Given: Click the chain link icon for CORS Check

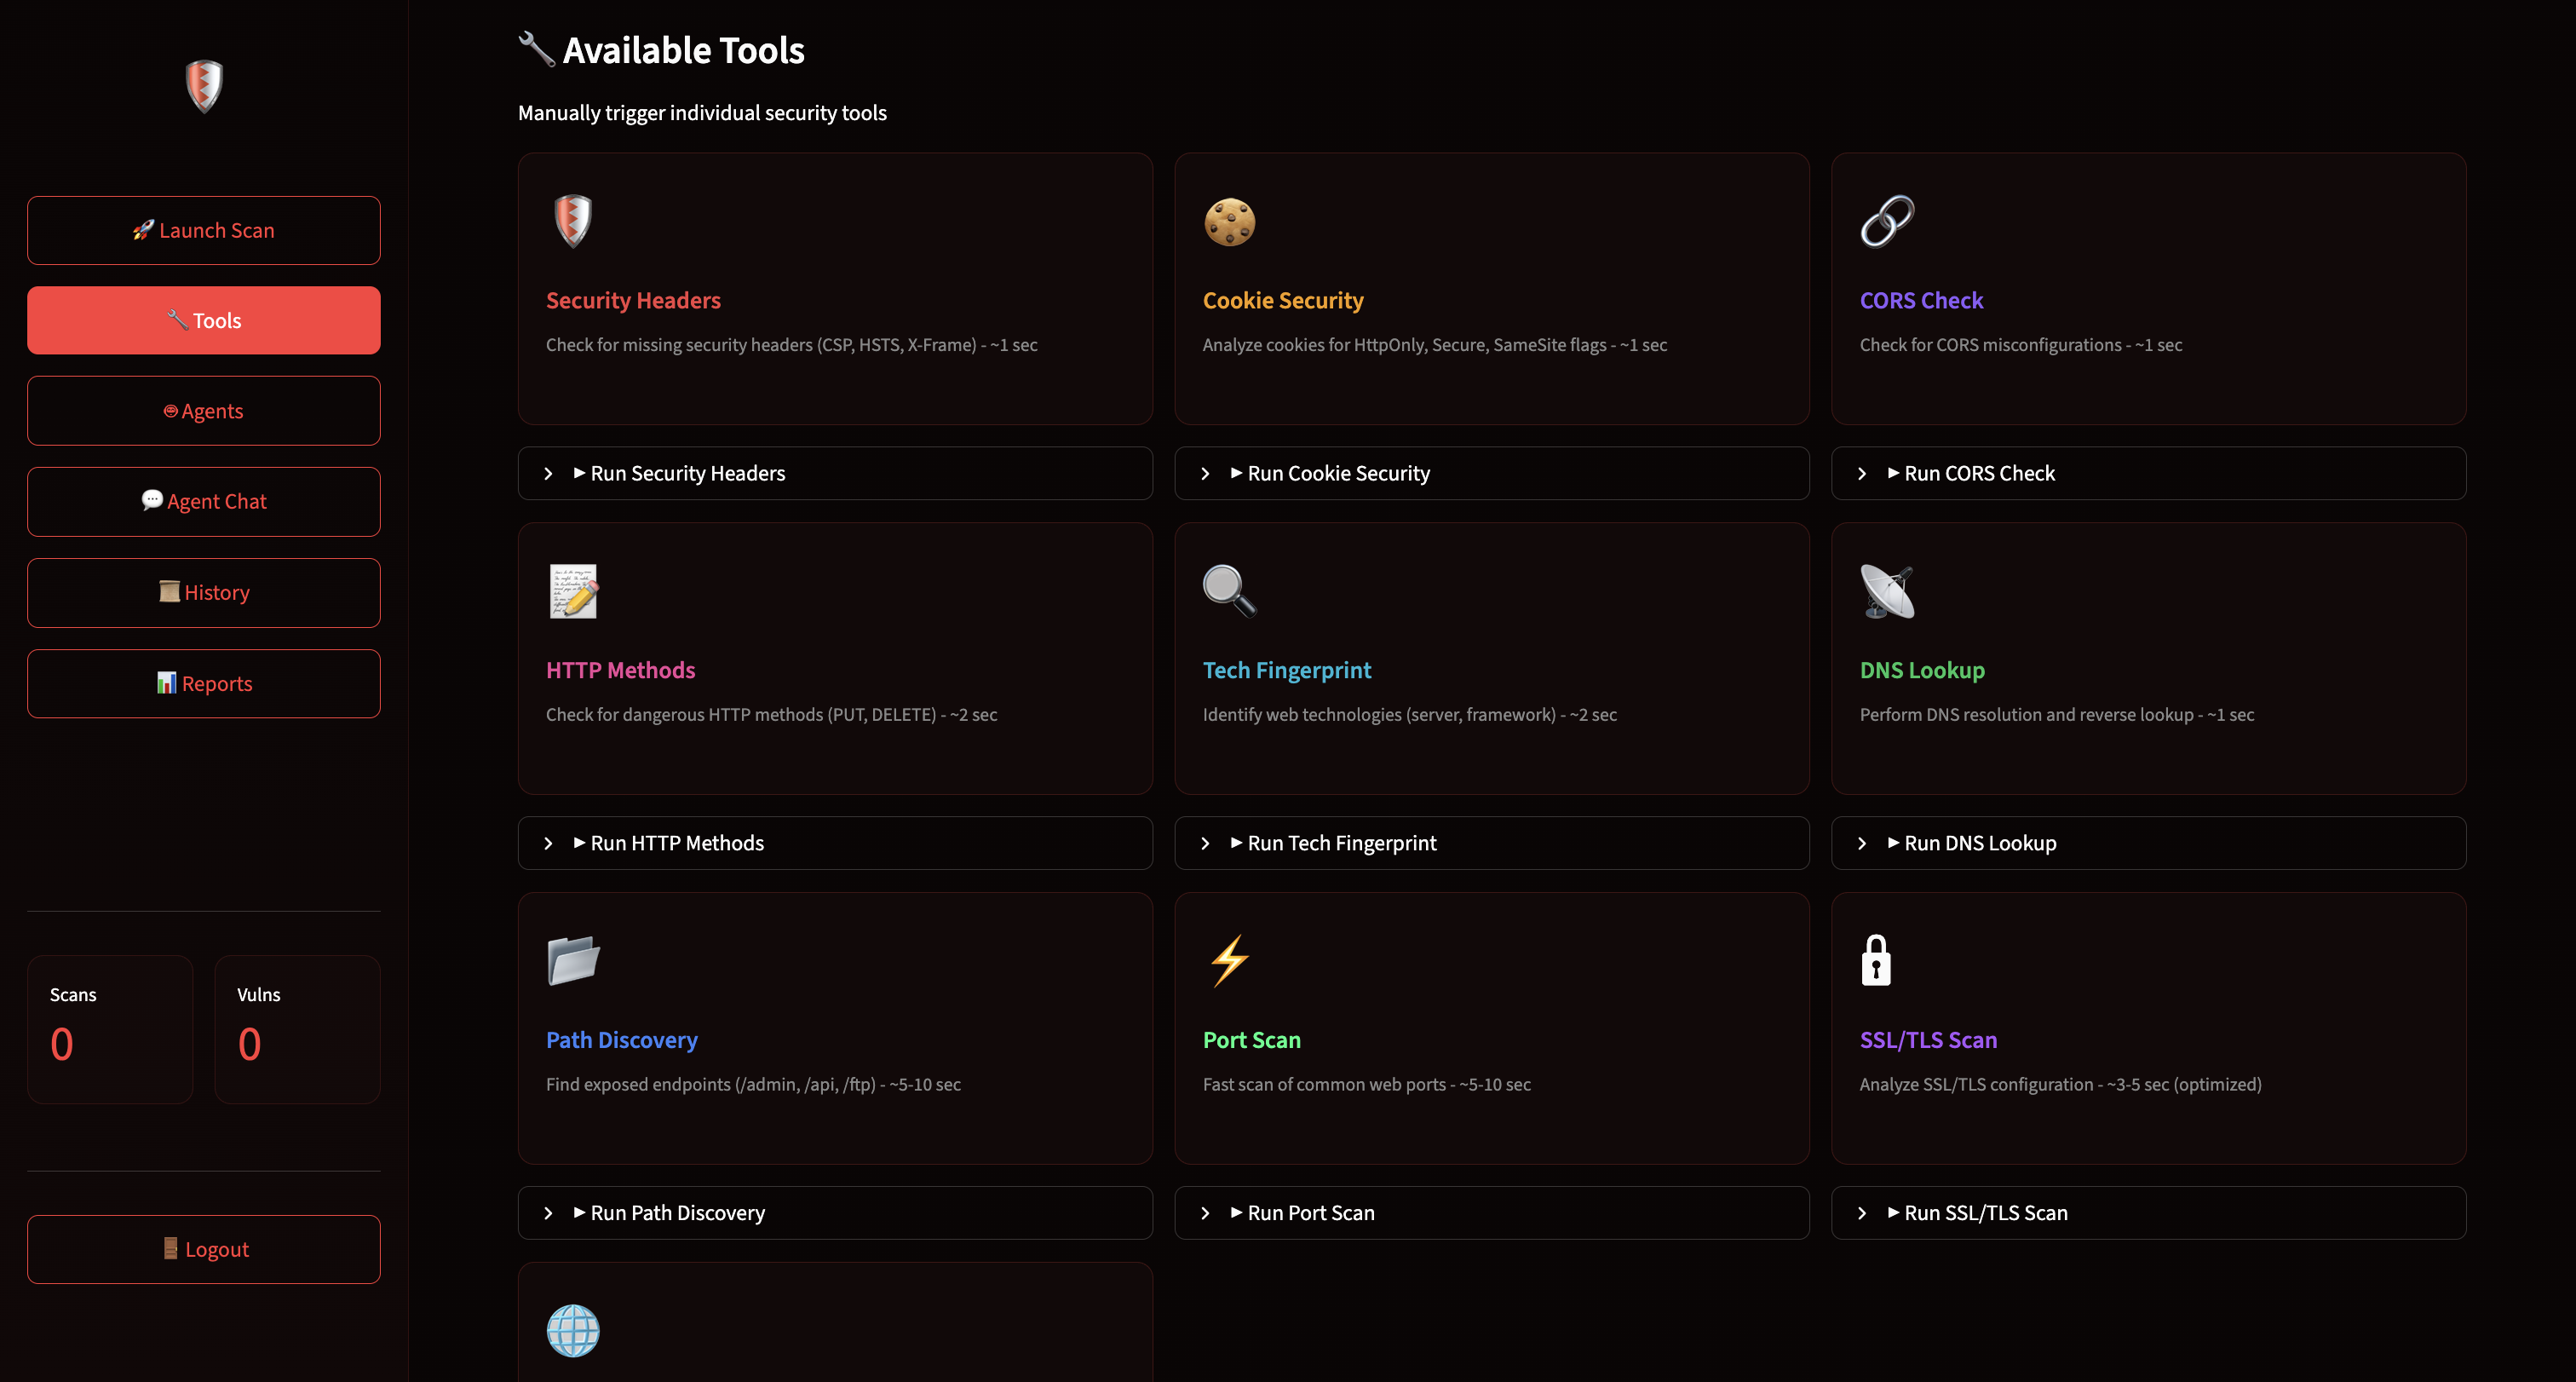Looking at the screenshot, I should 1886,221.
